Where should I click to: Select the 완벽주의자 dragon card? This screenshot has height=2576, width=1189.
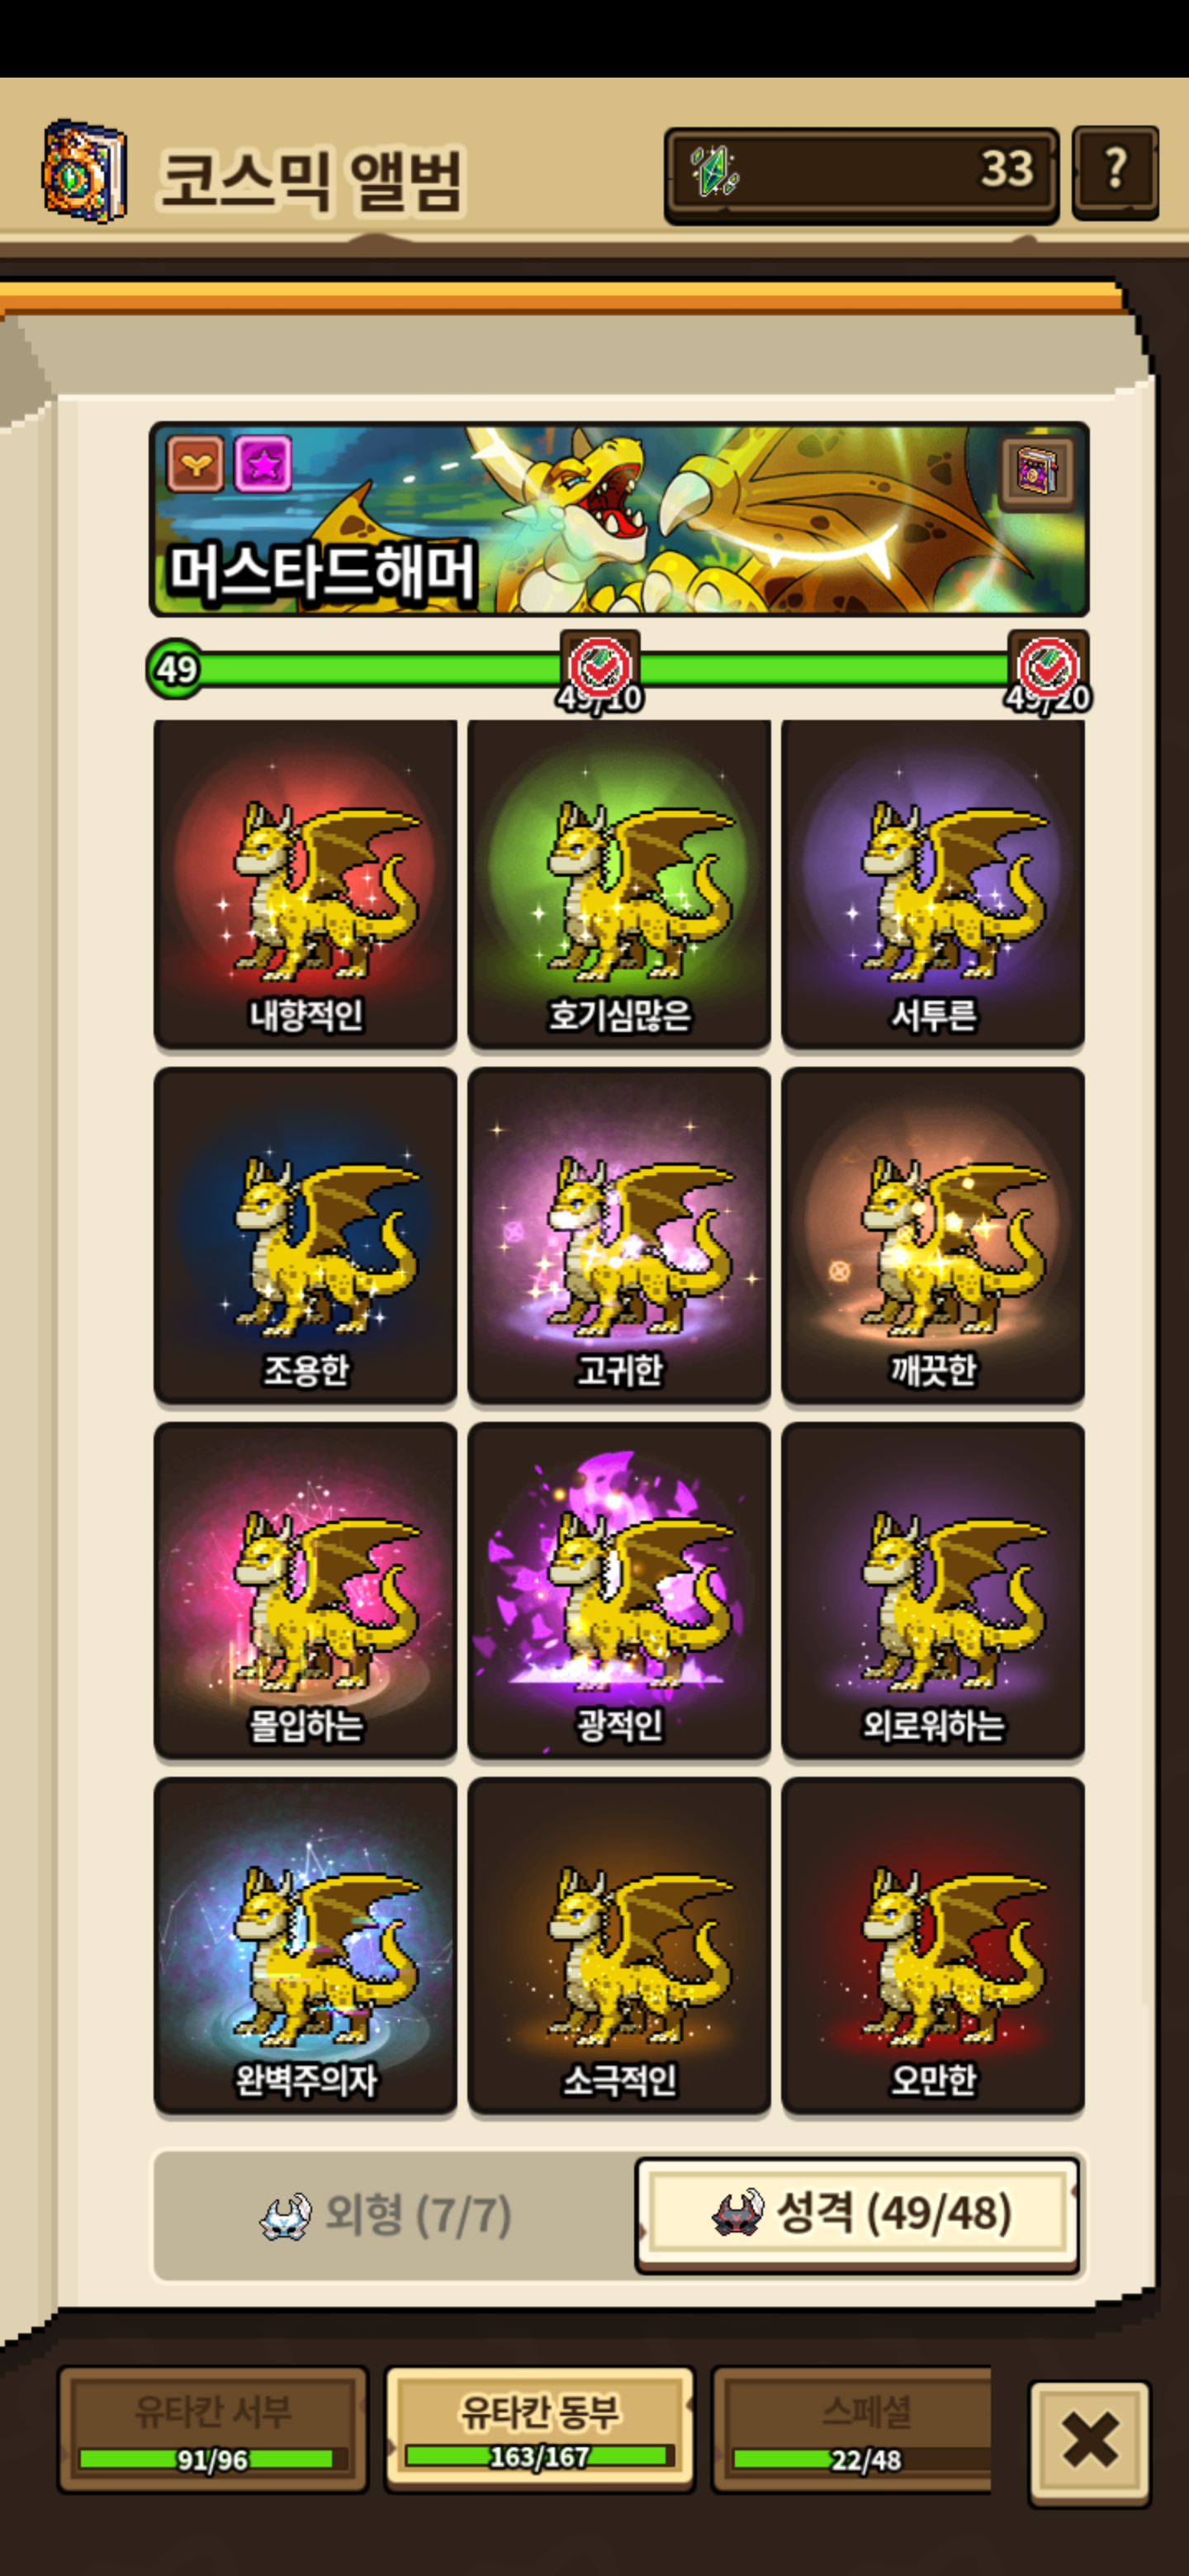(x=305, y=1945)
